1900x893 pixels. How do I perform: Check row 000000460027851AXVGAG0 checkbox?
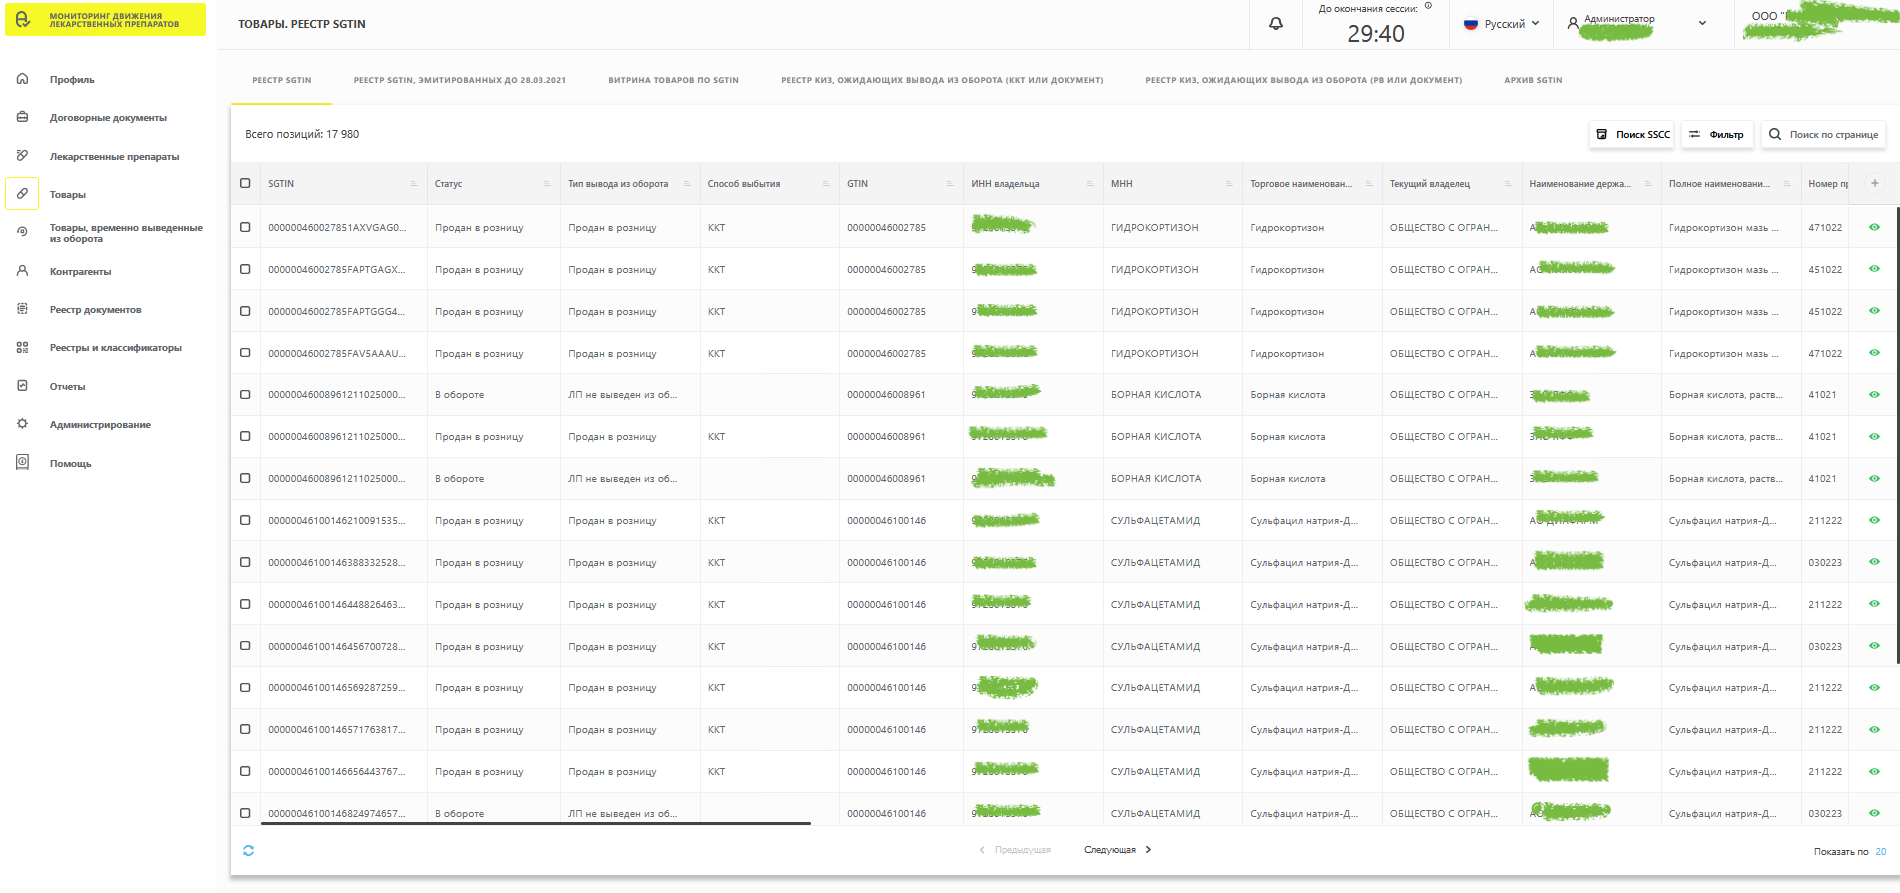coord(245,227)
